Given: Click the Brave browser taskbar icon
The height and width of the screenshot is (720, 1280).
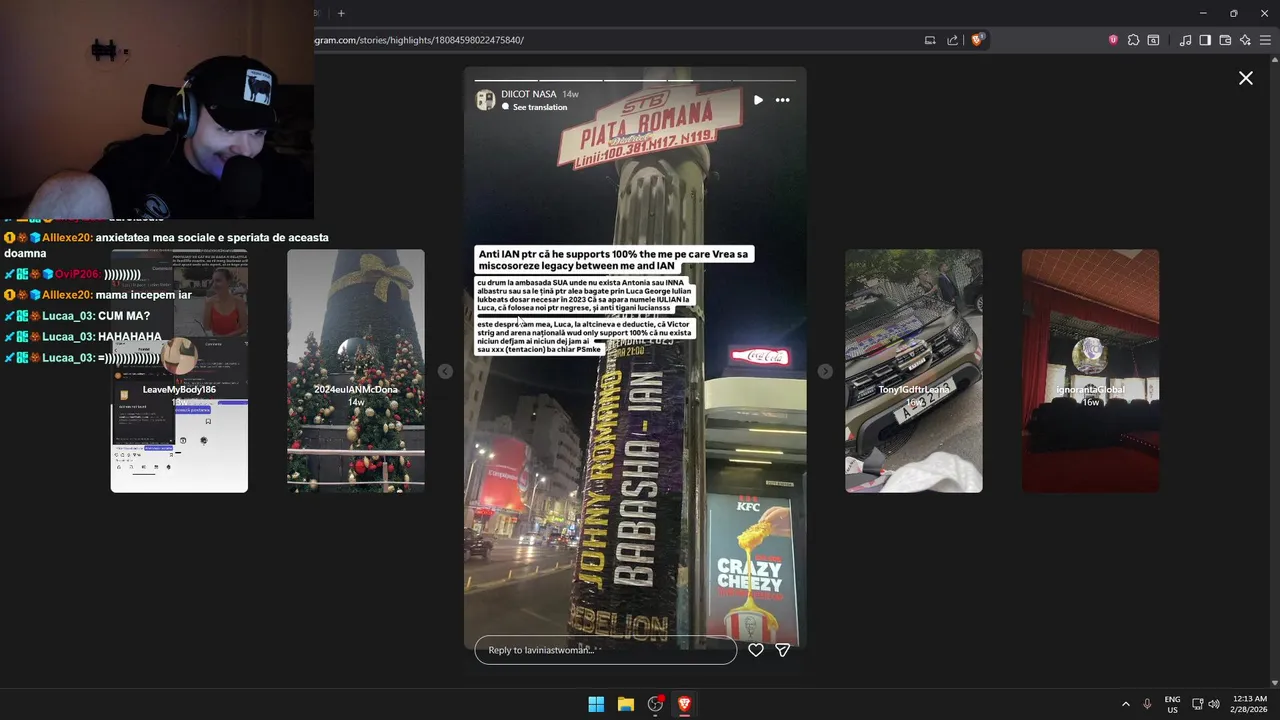Looking at the screenshot, I should (684, 704).
